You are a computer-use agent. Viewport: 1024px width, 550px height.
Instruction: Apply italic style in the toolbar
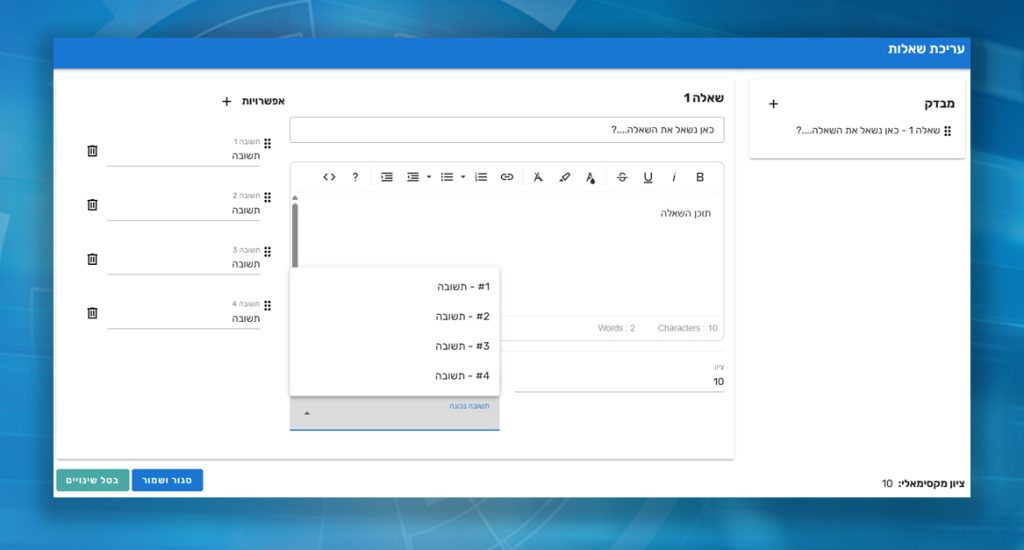click(674, 177)
